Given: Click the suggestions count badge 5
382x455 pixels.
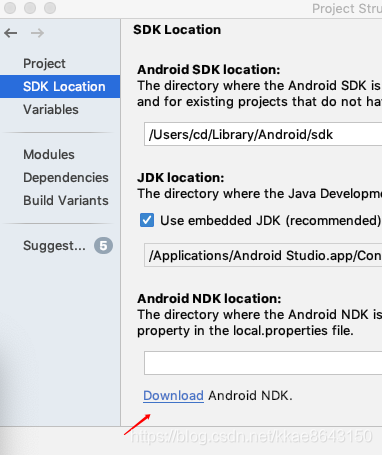Looking at the screenshot, I should coord(103,246).
